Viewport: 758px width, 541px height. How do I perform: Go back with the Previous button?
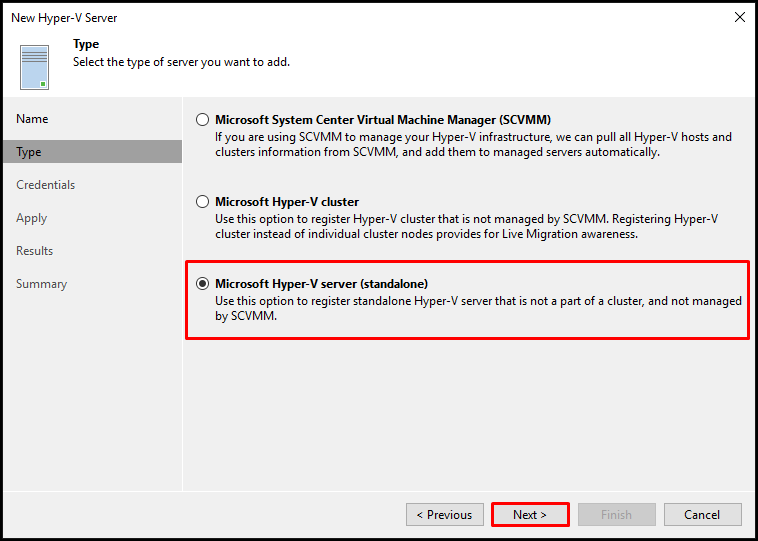coord(445,515)
